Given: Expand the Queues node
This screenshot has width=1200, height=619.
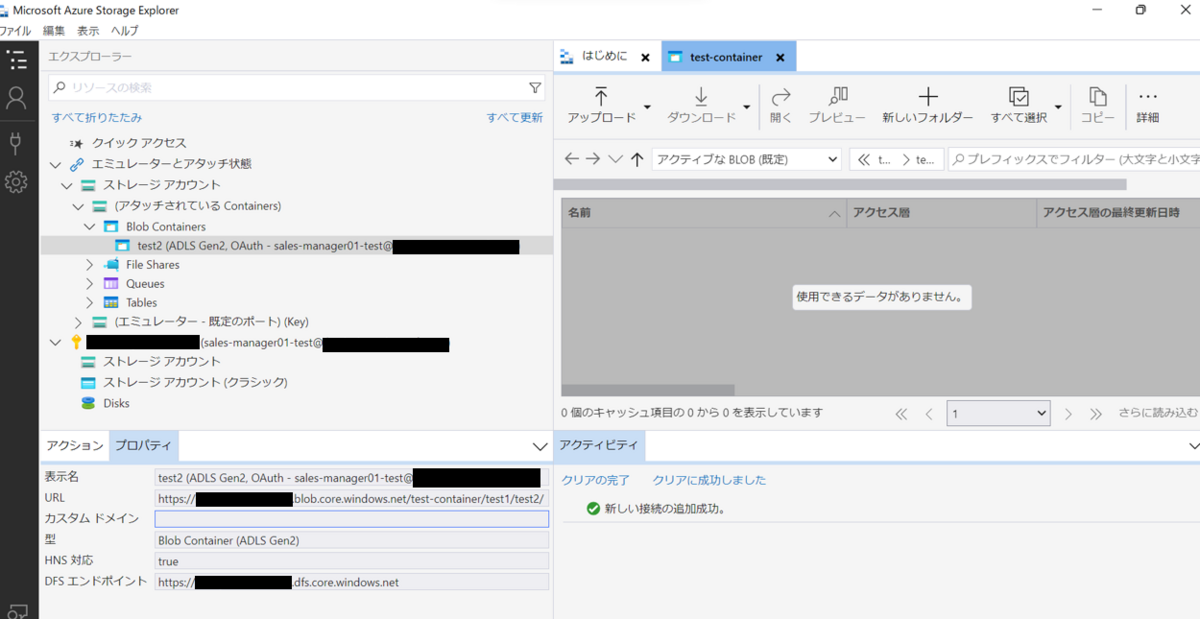Looking at the screenshot, I should [90, 284].
